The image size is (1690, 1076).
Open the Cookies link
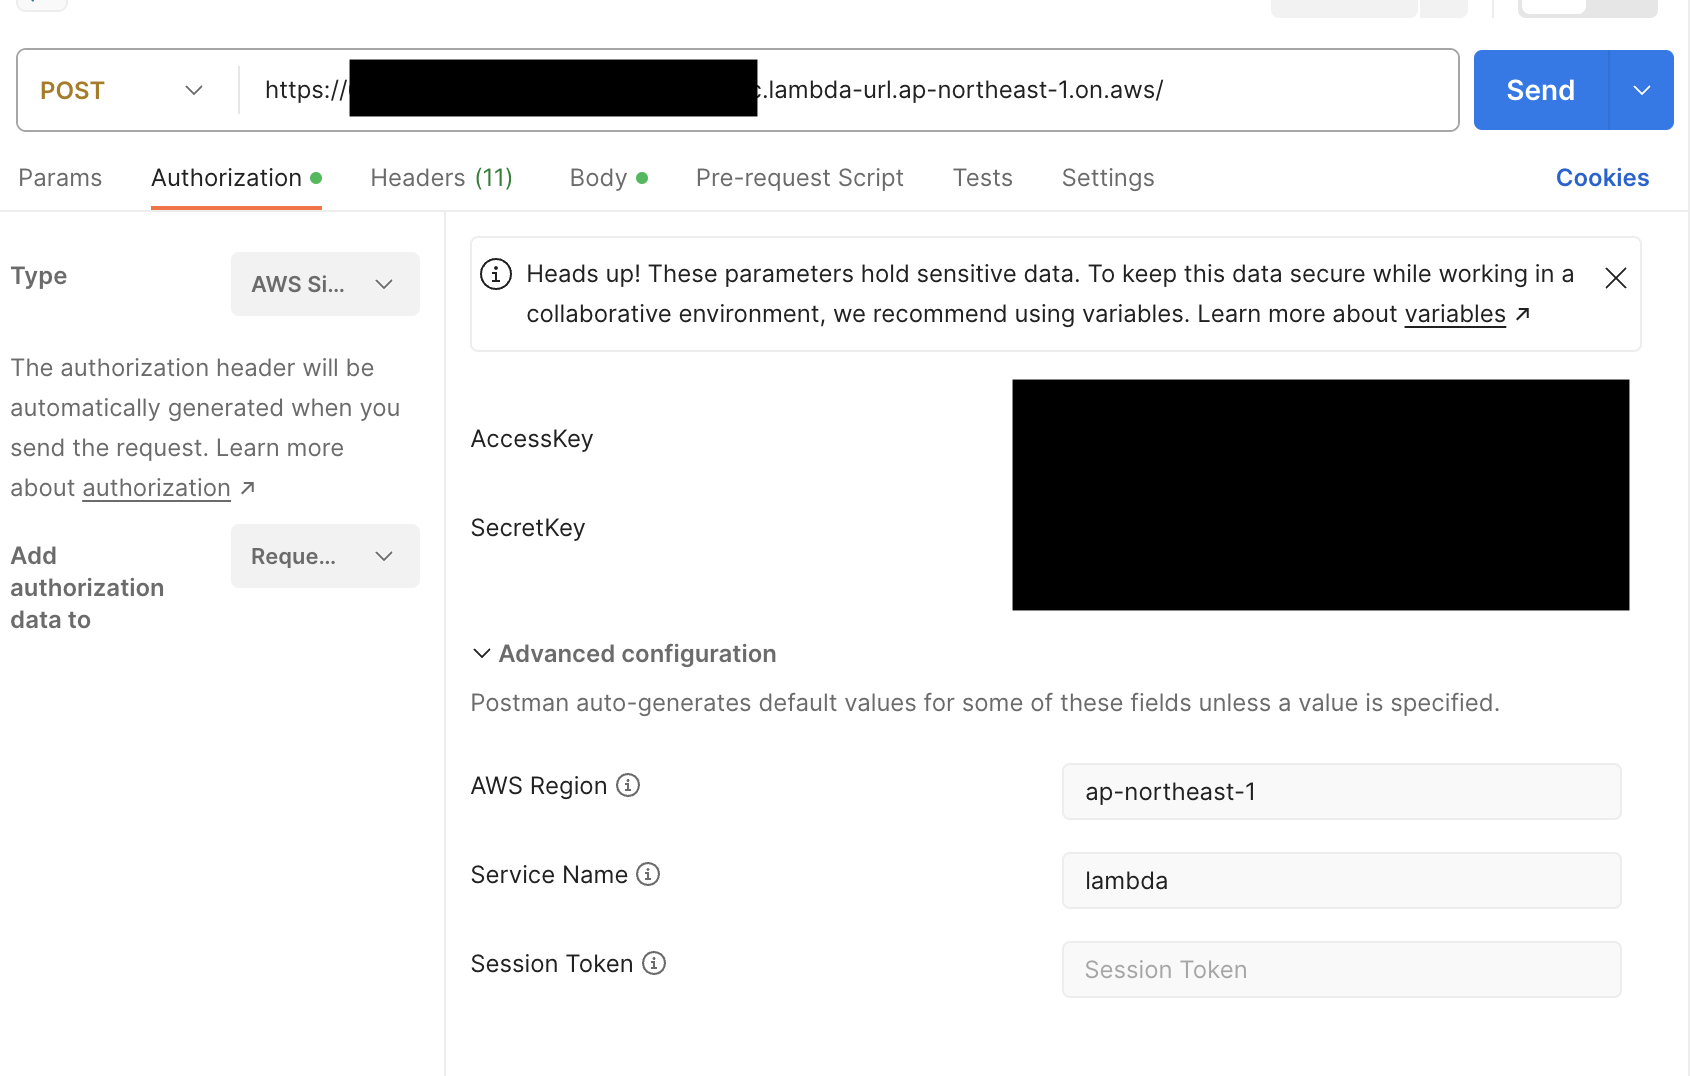coord(1602,178)
